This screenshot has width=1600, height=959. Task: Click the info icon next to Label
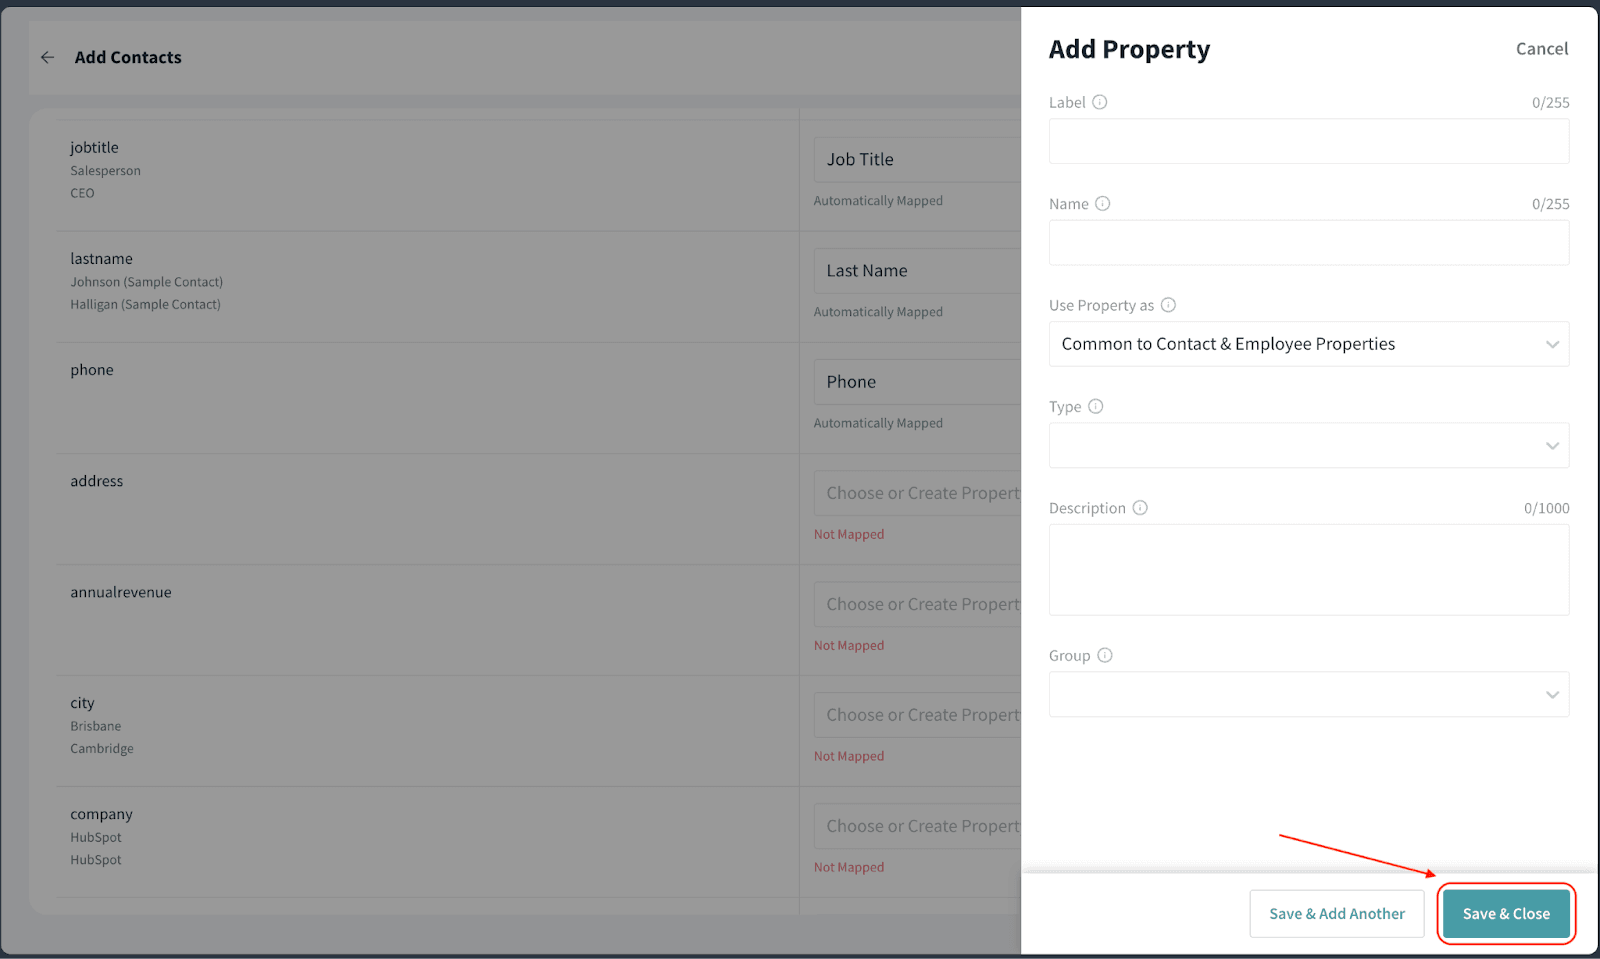[x=1100, y=102]
